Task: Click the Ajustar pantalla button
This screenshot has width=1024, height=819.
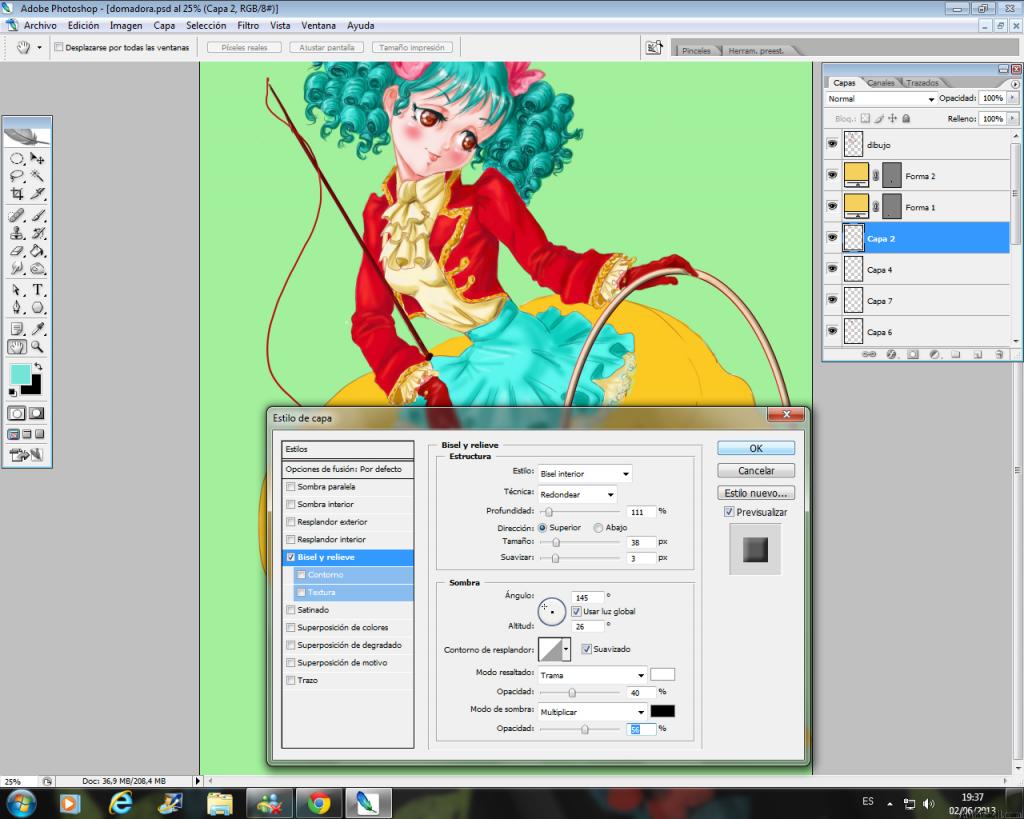Action: (x=327, y=47)
